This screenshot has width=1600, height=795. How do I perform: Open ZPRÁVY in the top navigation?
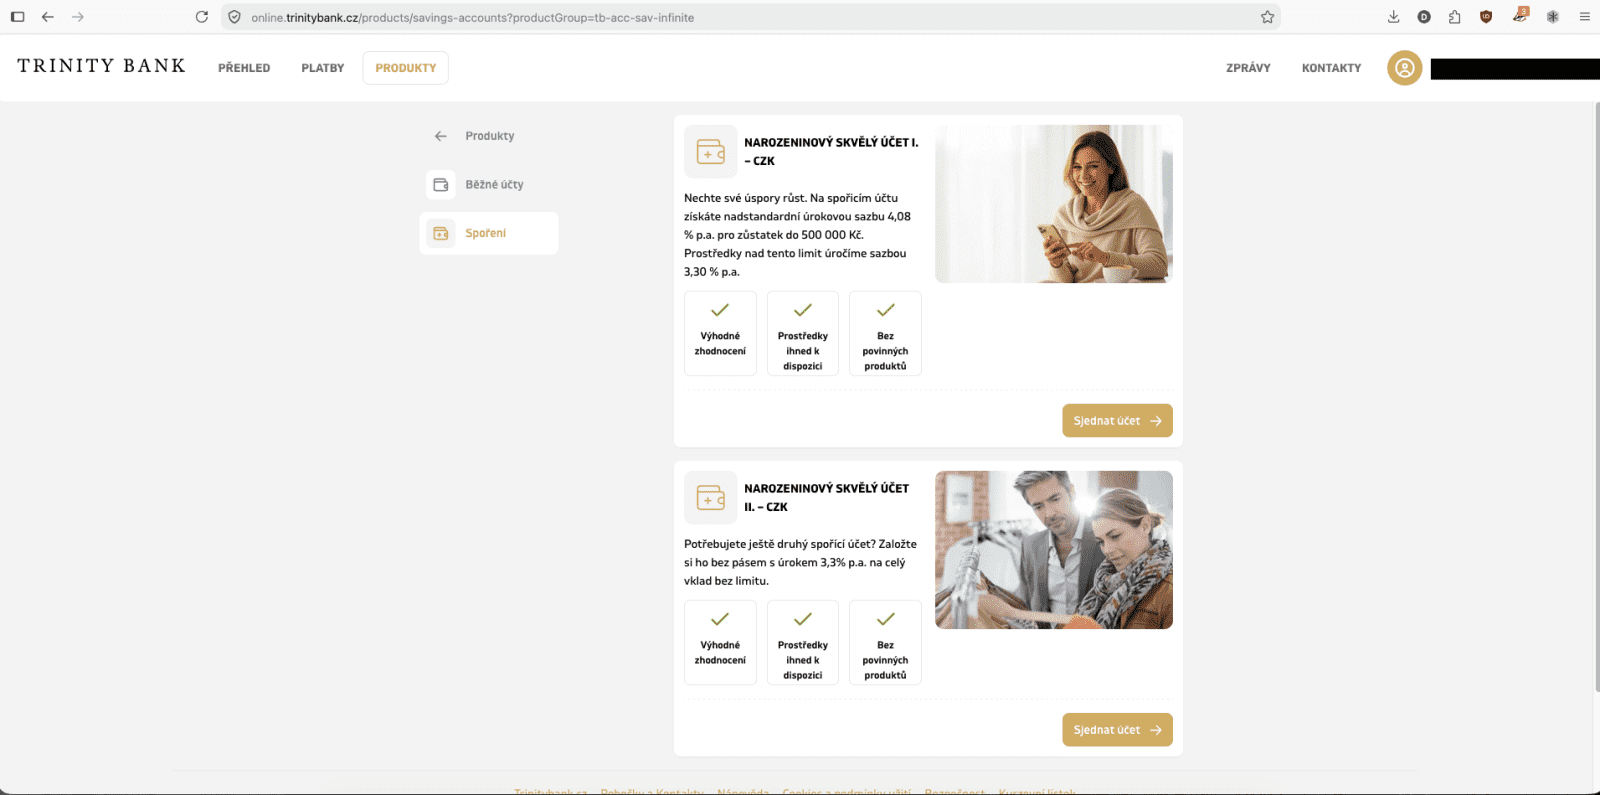click(1248, 68)
